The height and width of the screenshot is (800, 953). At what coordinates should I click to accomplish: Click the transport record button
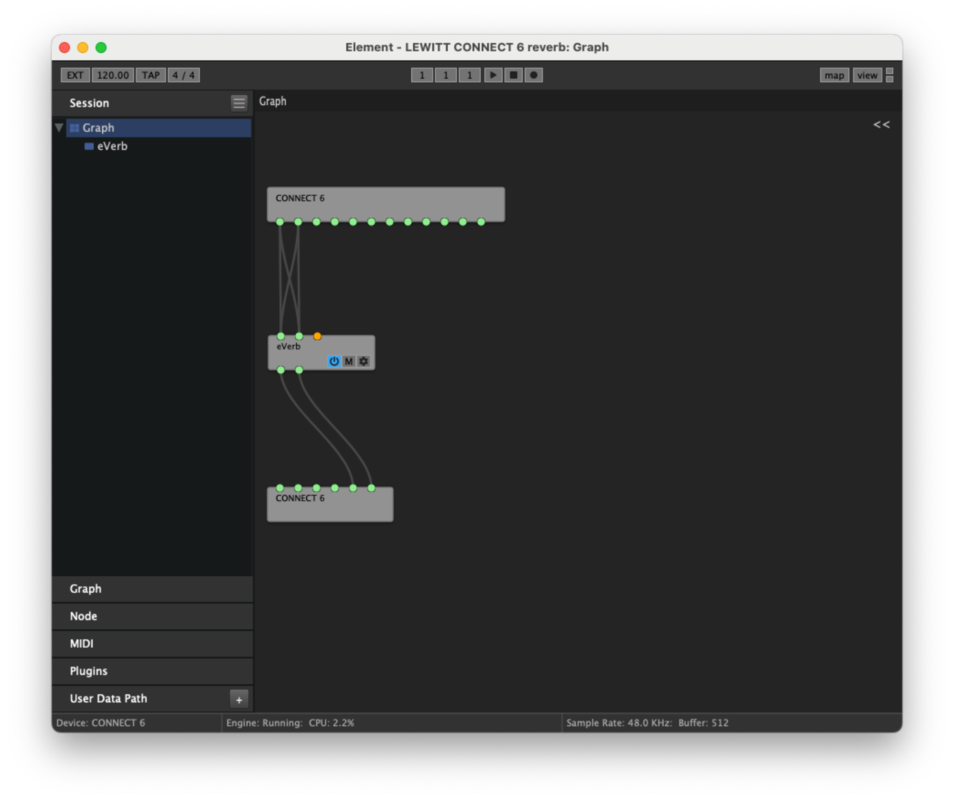tap(534, 75)
